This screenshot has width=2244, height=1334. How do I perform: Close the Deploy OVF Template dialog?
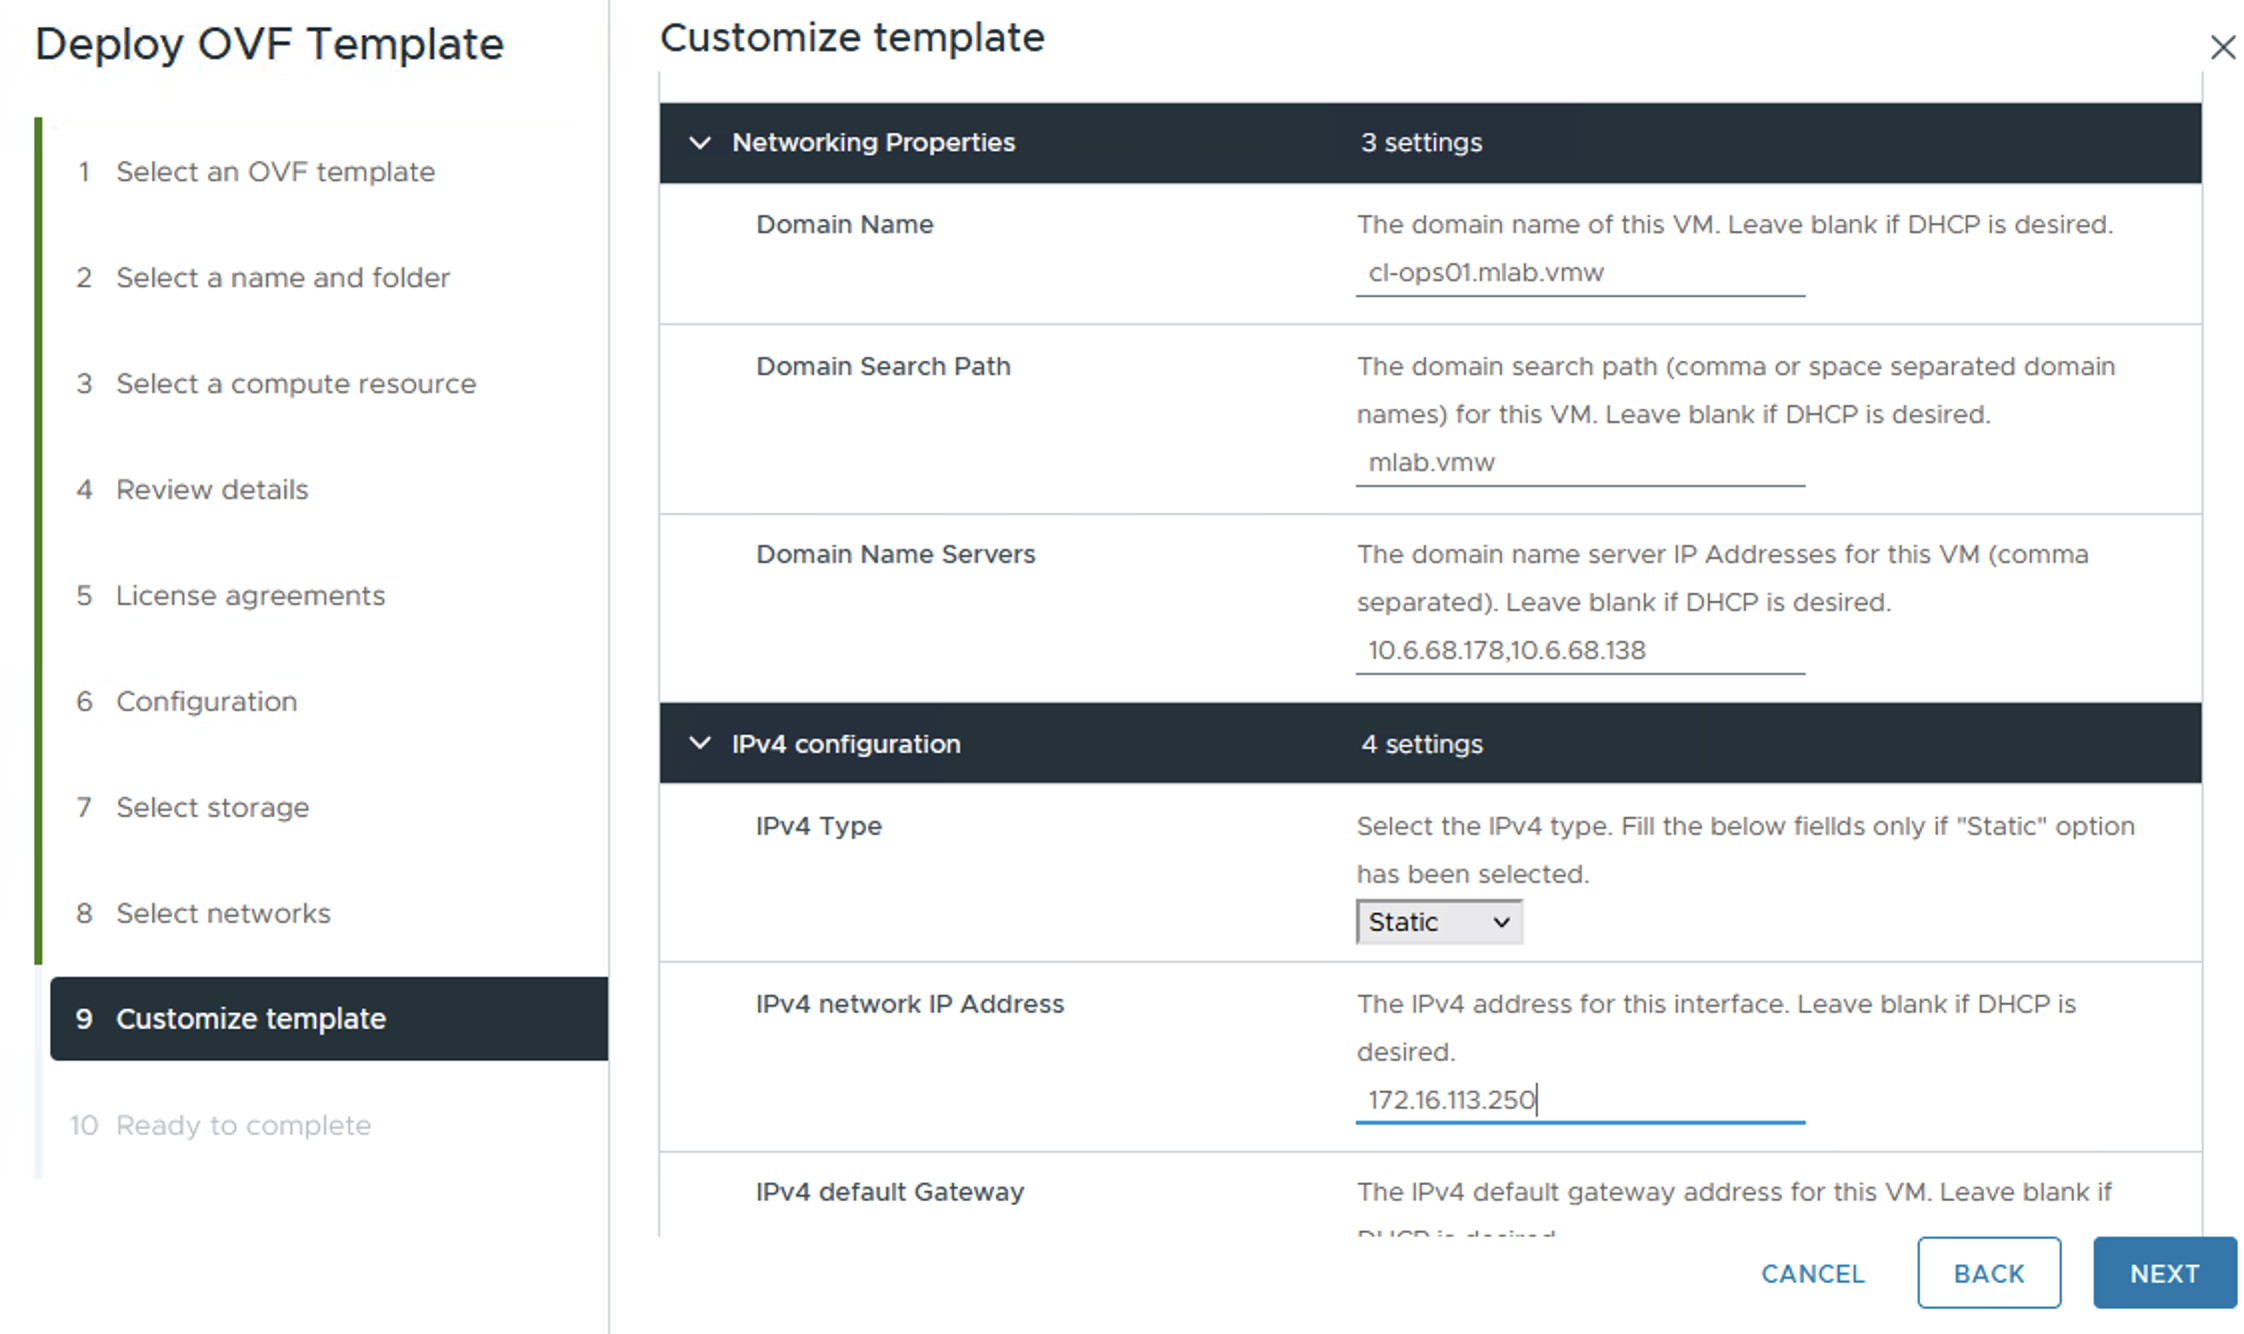pyautogui.click(x=2222, y=47)
